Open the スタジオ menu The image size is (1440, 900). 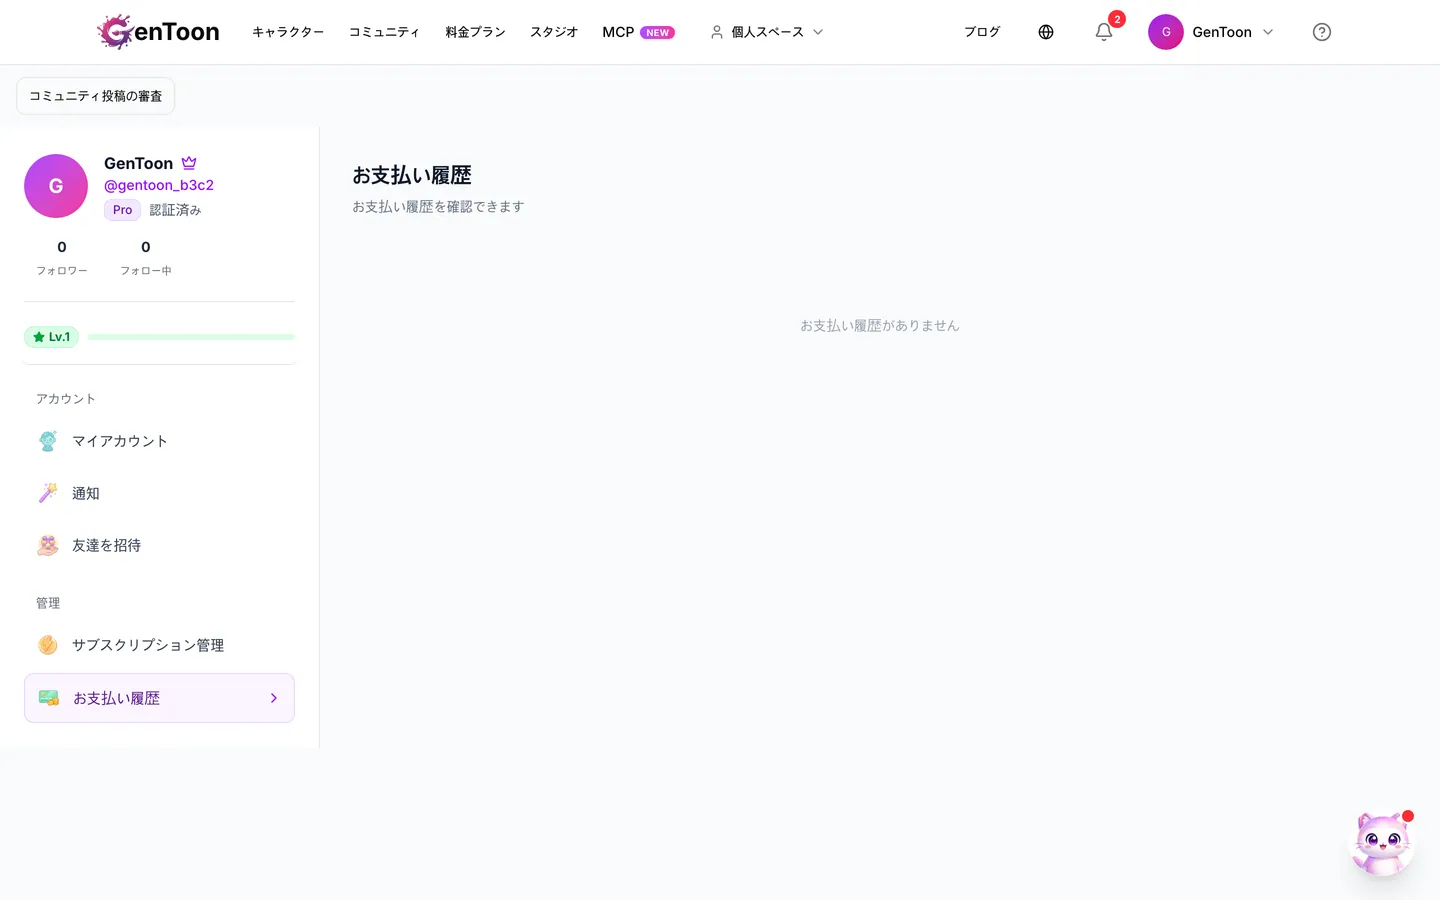[x=554, y=32]
